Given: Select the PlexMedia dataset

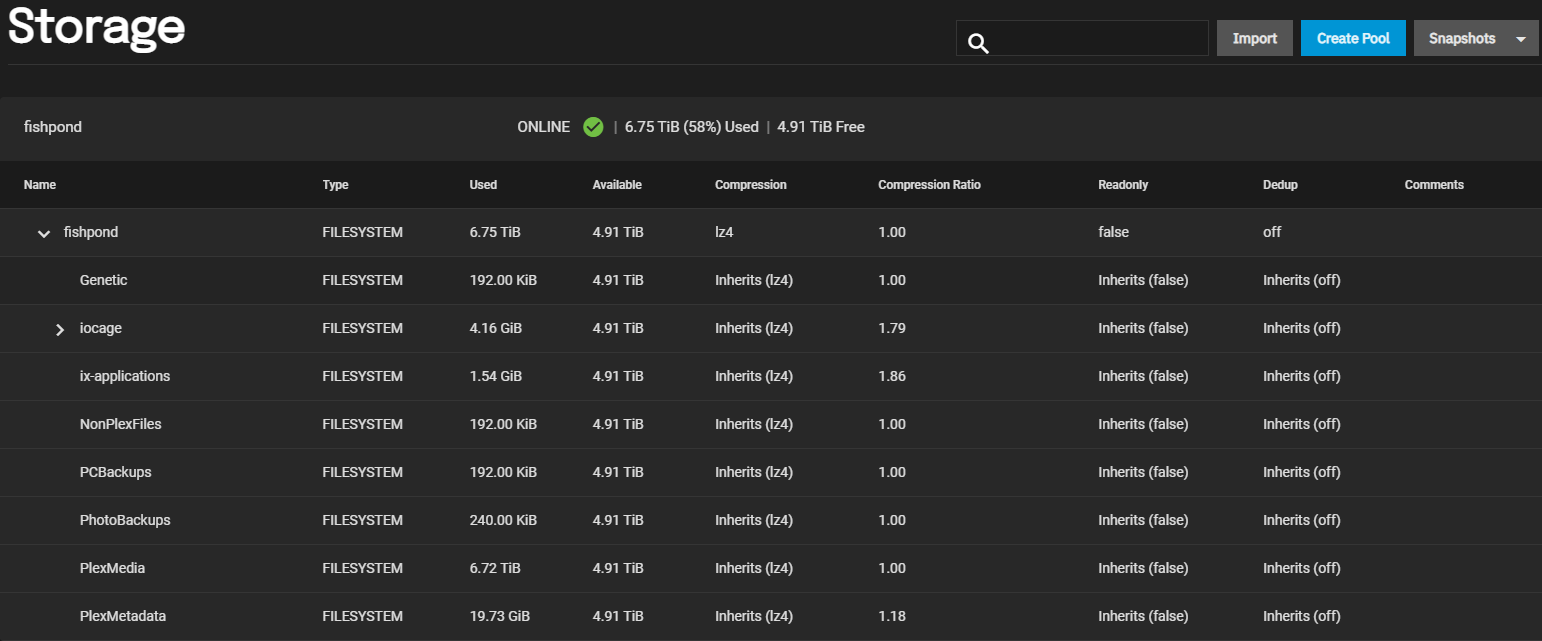Looking at the screenshot, I should [x=112, y=568].
